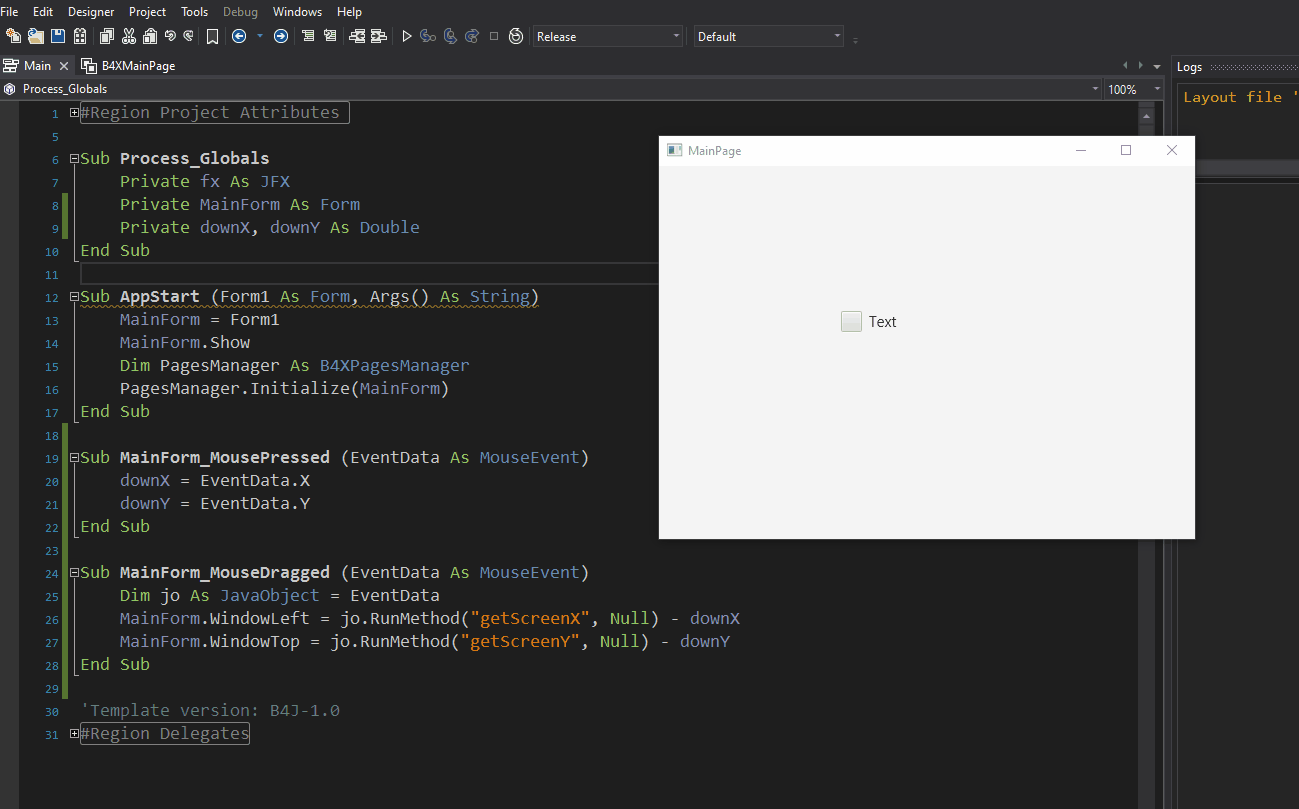Undo the last edit

click(x=168, y=36)
